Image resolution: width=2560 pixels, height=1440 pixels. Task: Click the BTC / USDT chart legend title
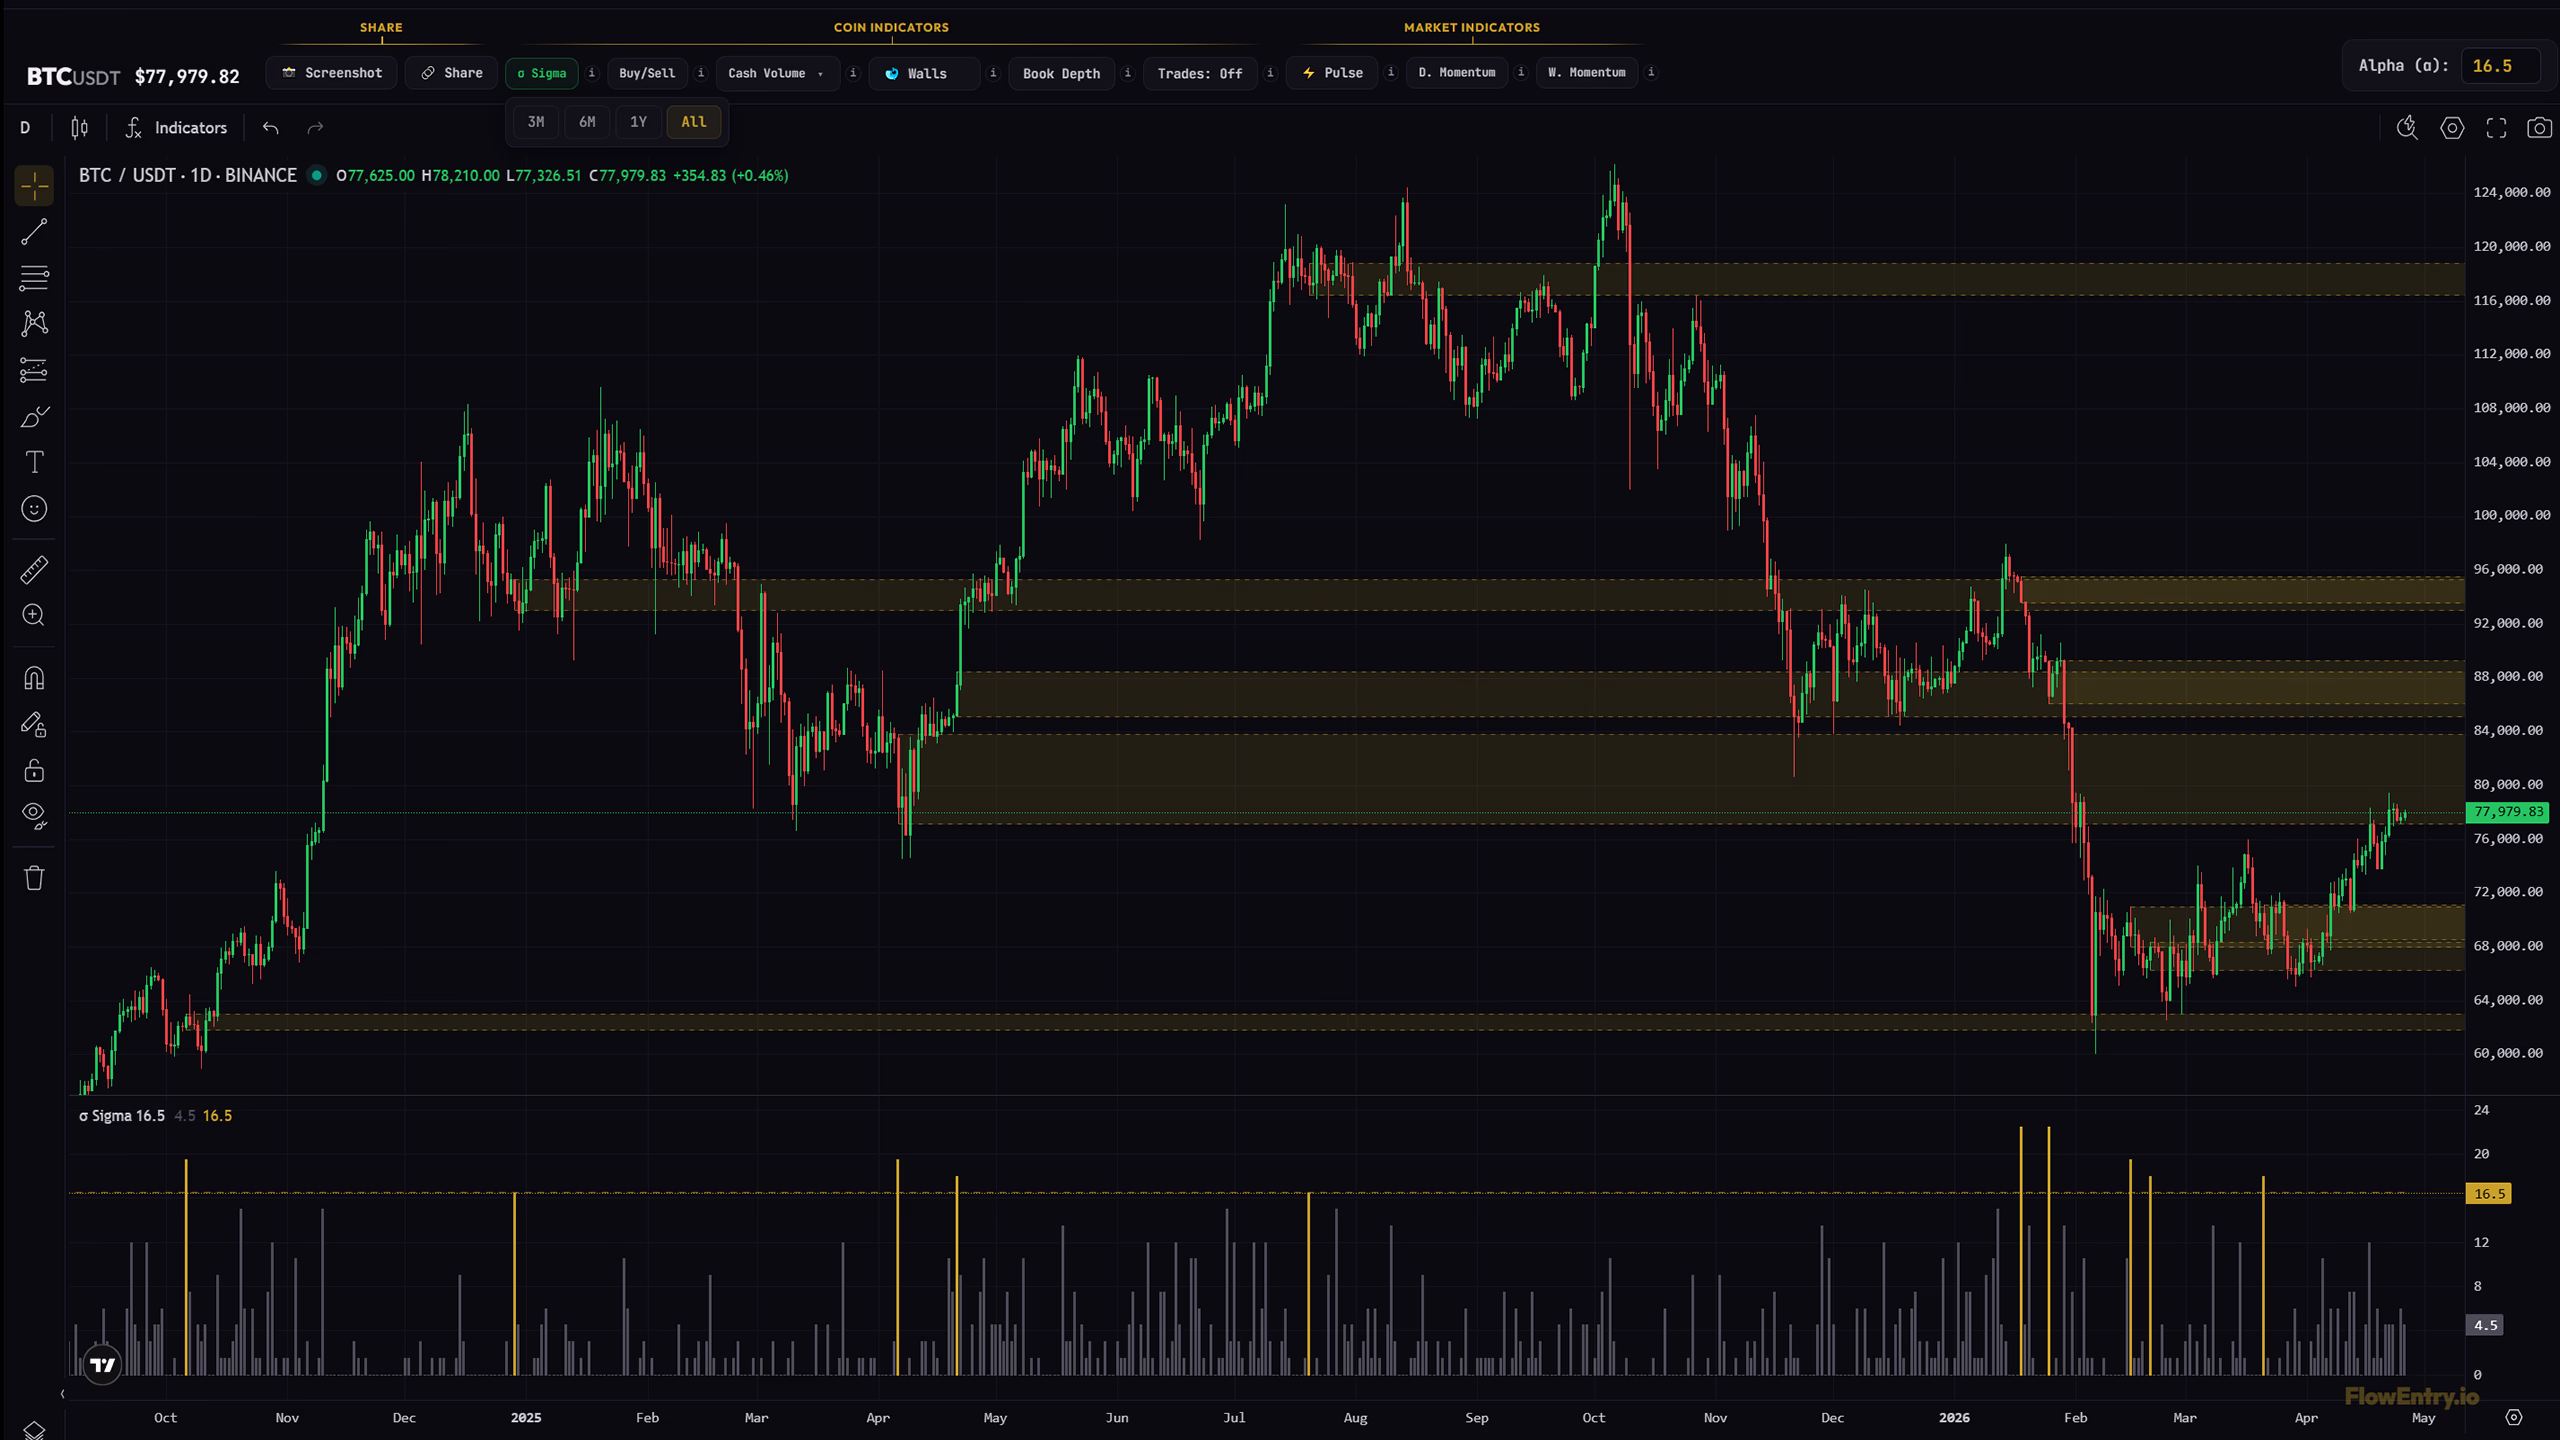pos(187,175)
